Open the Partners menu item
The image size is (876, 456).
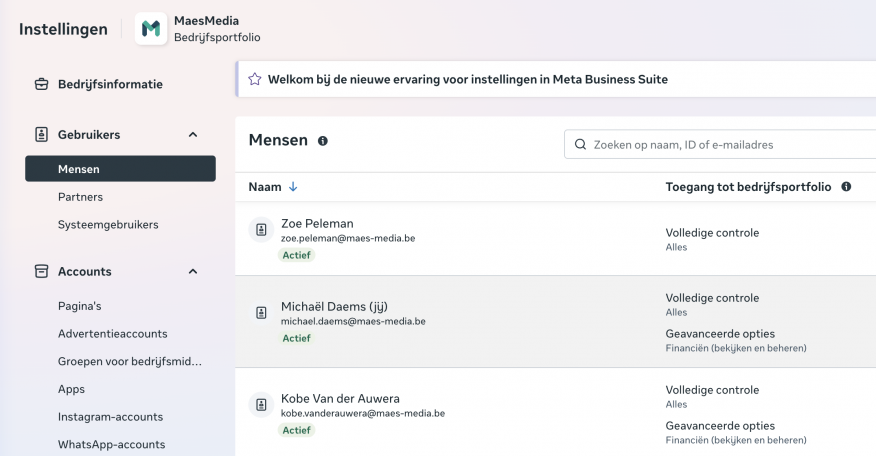(x=80, y=197)
